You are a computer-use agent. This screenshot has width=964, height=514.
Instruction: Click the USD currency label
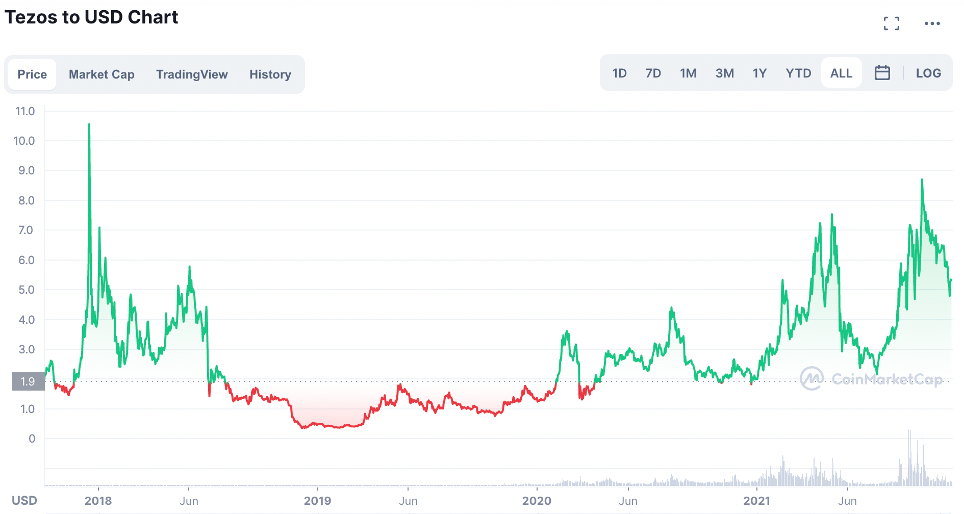[25, 500]
